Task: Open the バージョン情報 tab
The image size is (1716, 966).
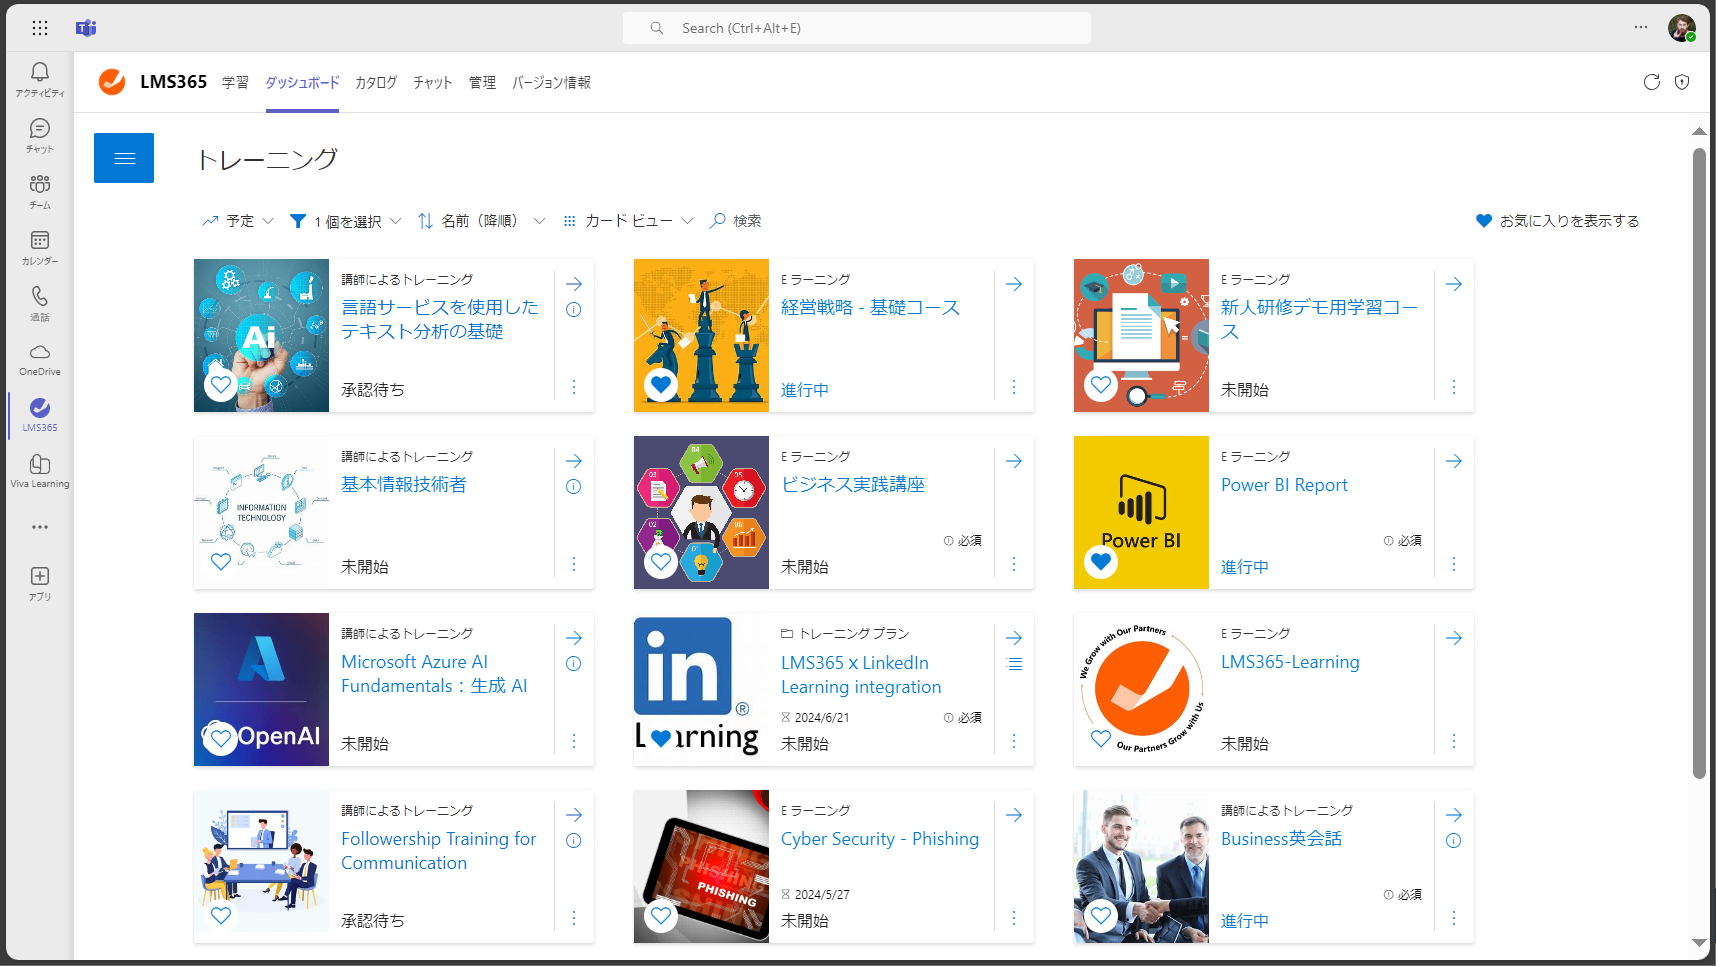Action: click(x=551, y=83)
